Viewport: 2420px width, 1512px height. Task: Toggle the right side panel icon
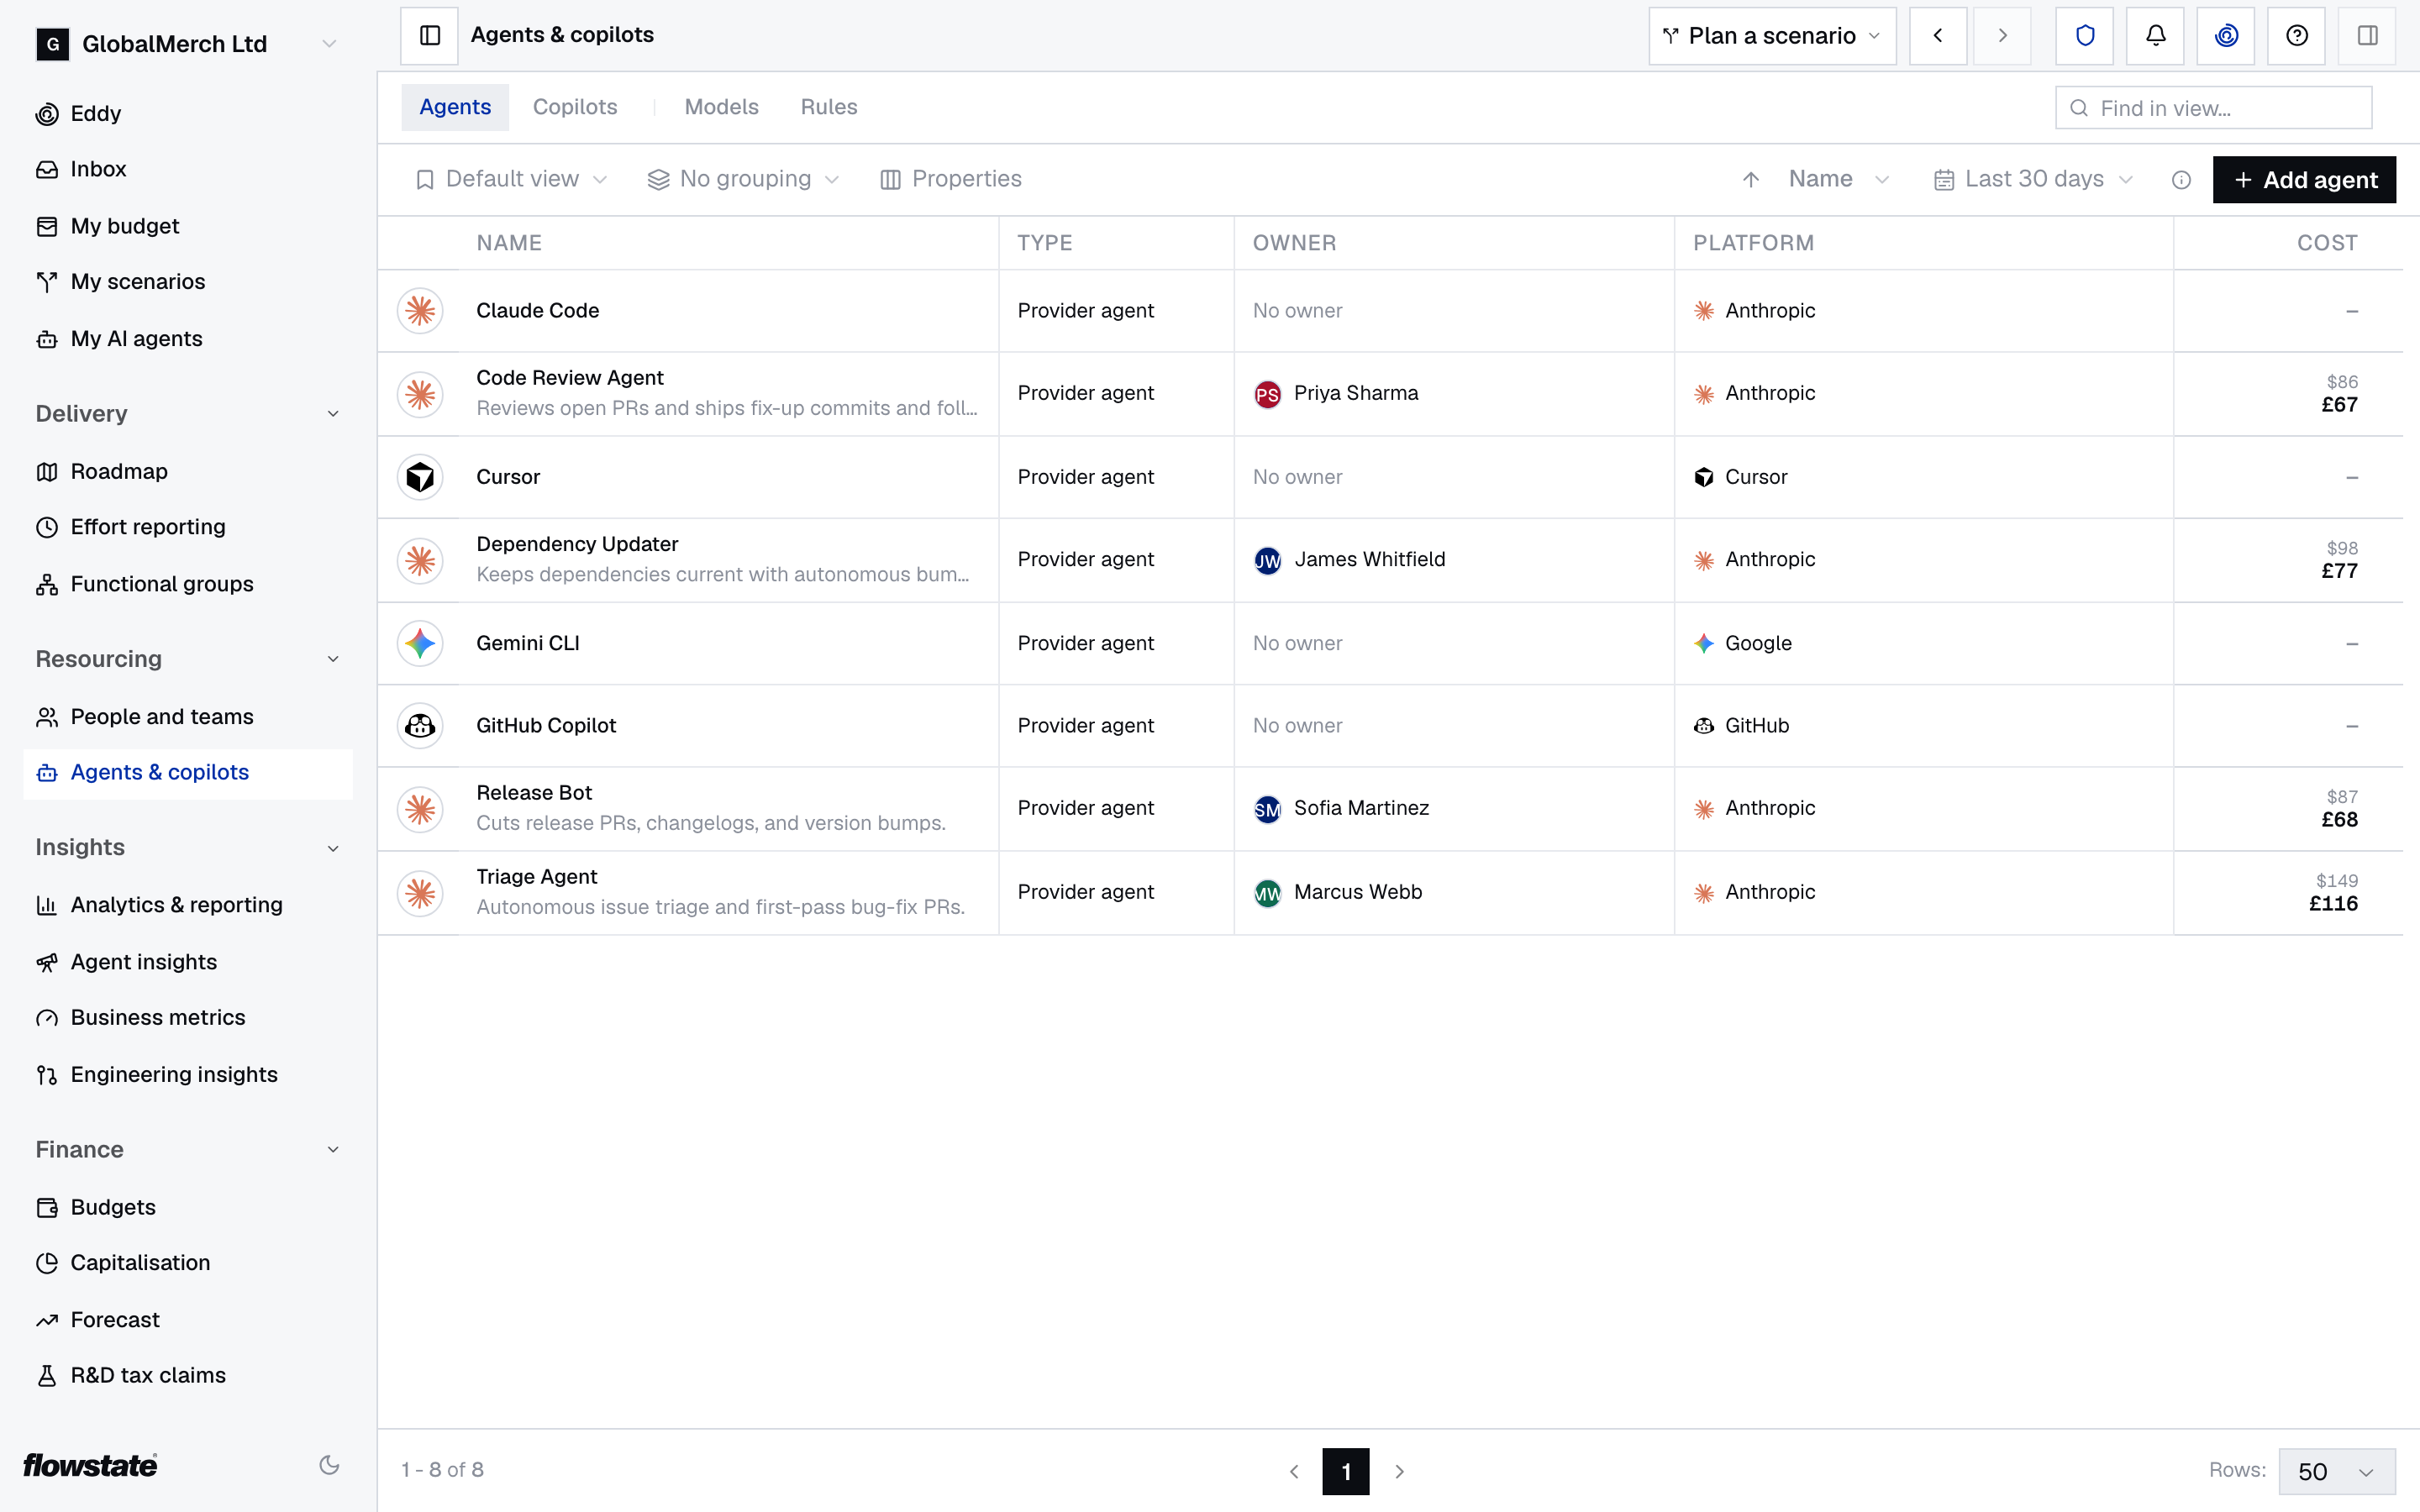point(2367,36)
